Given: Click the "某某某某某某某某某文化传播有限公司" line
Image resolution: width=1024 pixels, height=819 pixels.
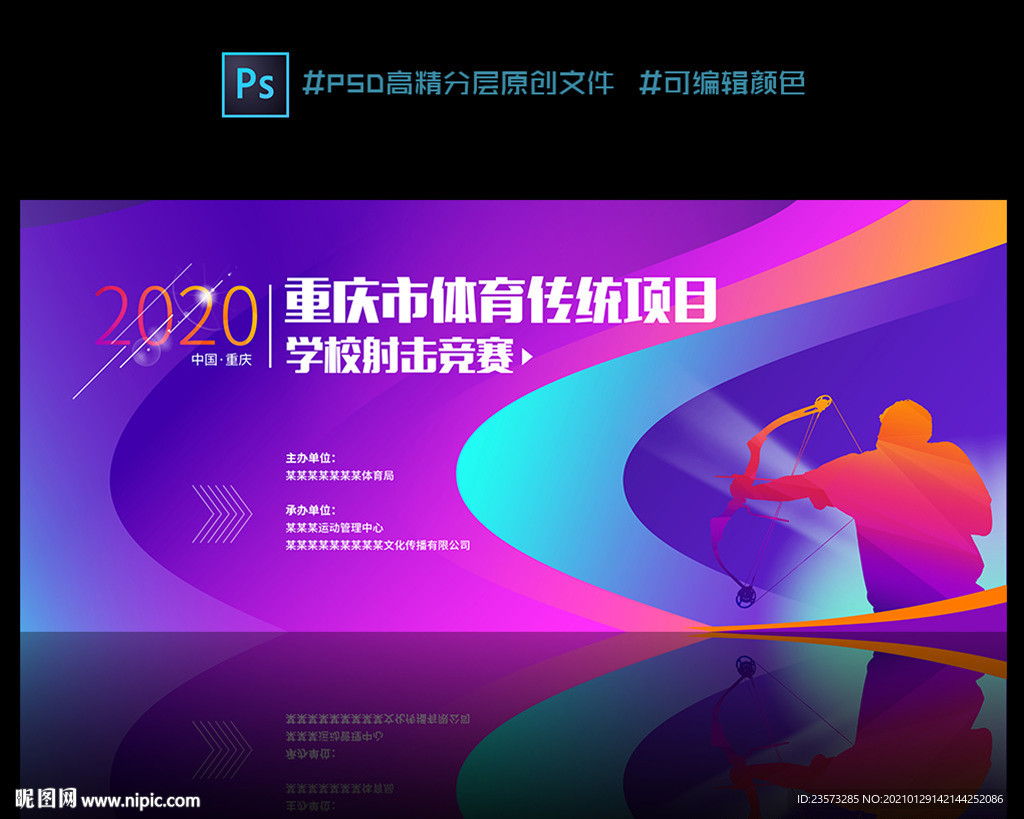Looking at the screenshot, I should point(377,545).
